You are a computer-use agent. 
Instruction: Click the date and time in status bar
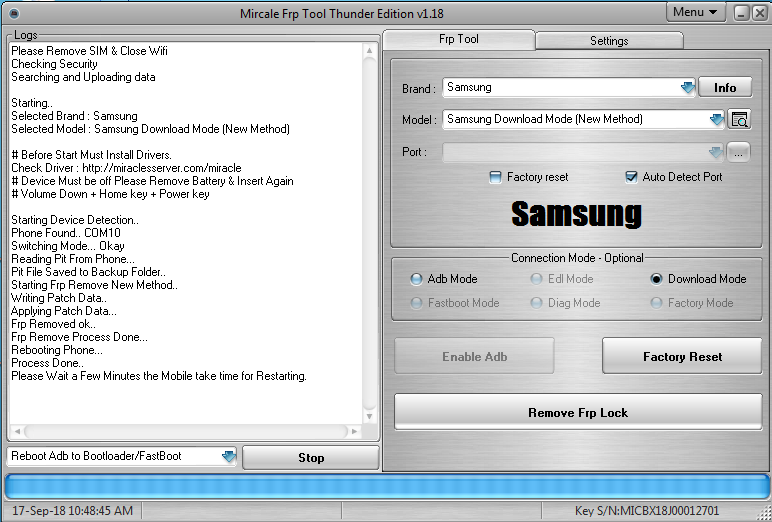pyautogui.click(x=72, y=511)
